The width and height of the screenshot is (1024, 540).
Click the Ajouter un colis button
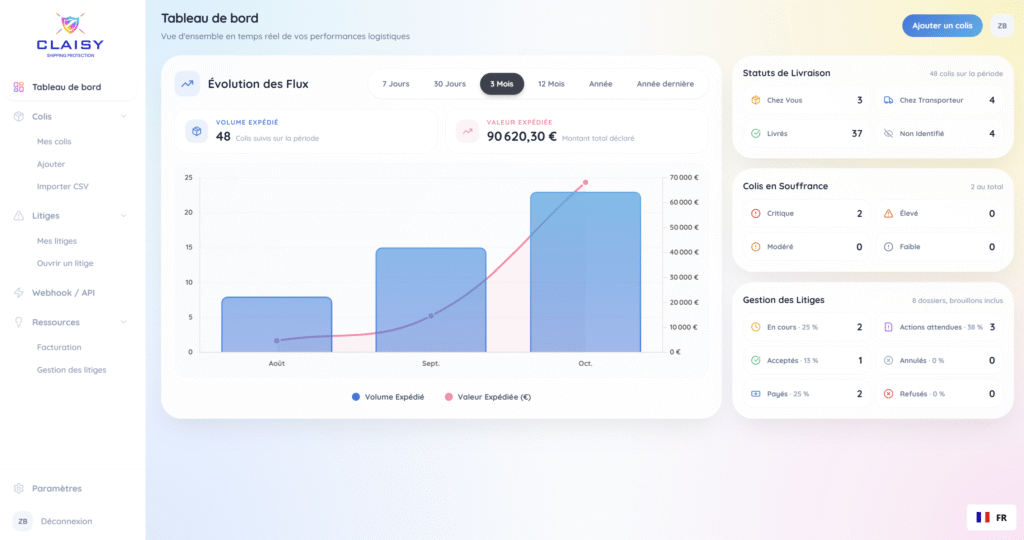[942, 25]
